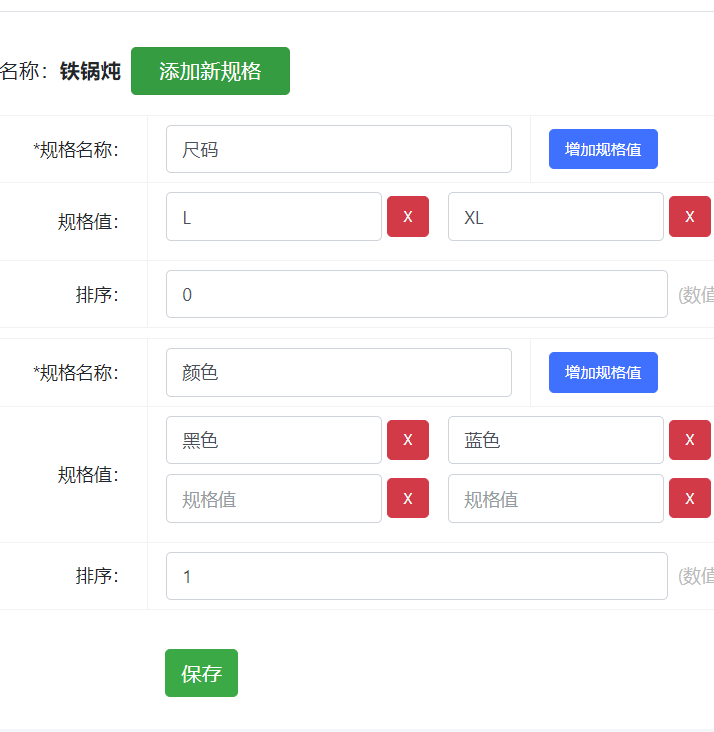This screenshot has width=714, height=732.
Task: Click the green 保存 button
Action: [x=201, y=673]
